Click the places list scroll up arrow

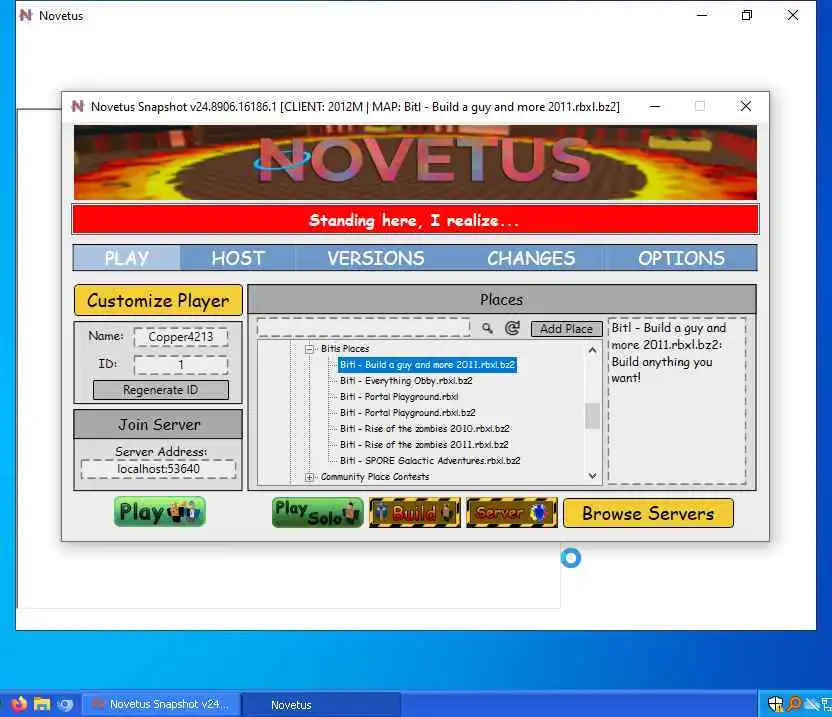[593, 350]
